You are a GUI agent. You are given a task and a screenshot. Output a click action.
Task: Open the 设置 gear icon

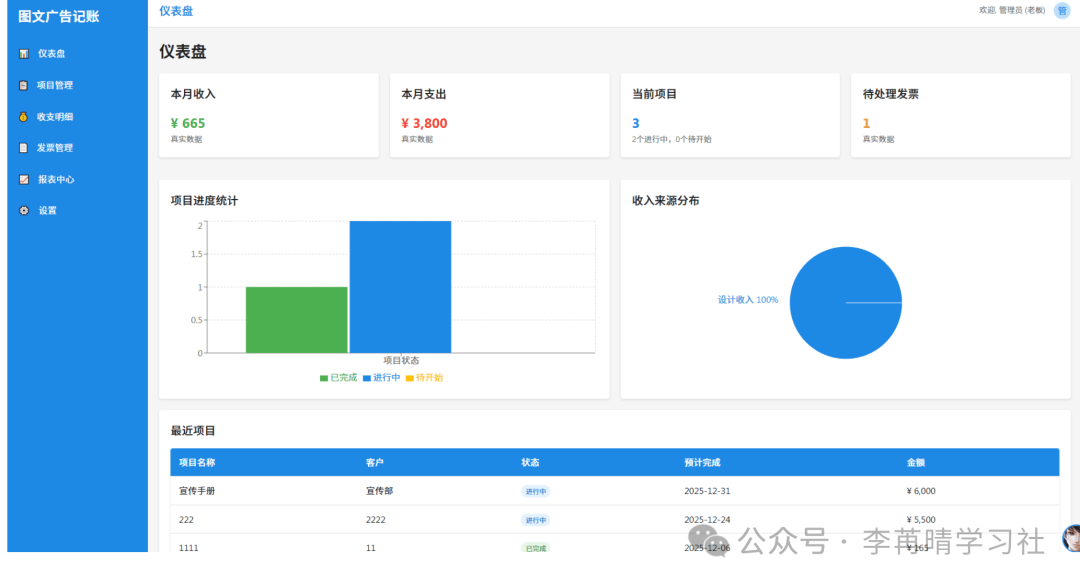[x=24, y=211]
